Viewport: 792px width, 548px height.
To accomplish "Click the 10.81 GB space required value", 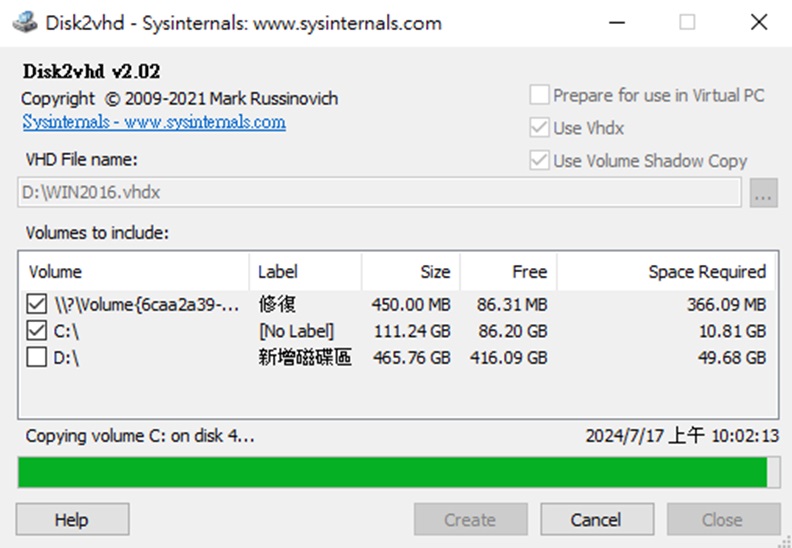I will pyautogui.click(x=733, y=331).
